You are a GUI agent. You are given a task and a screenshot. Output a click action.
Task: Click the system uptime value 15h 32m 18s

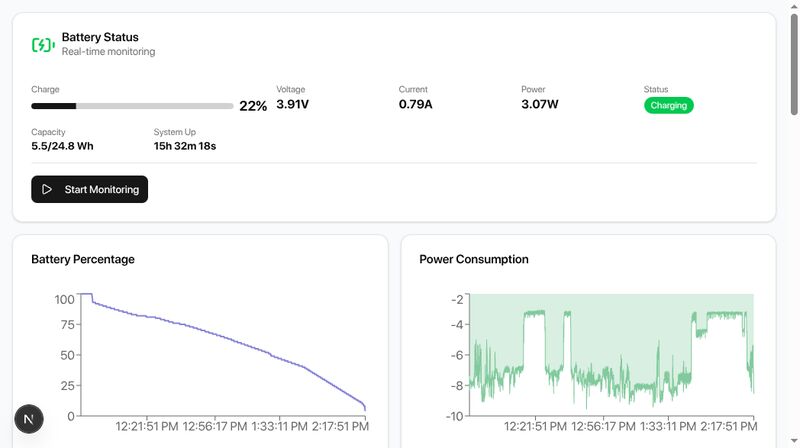(185, 146)
